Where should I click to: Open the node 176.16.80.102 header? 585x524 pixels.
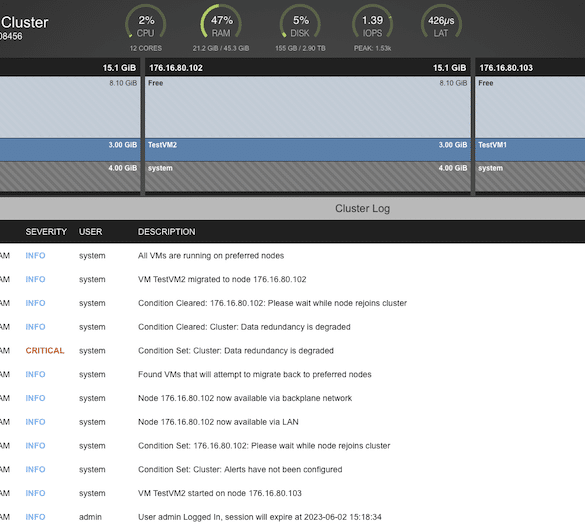pos(308,68)
